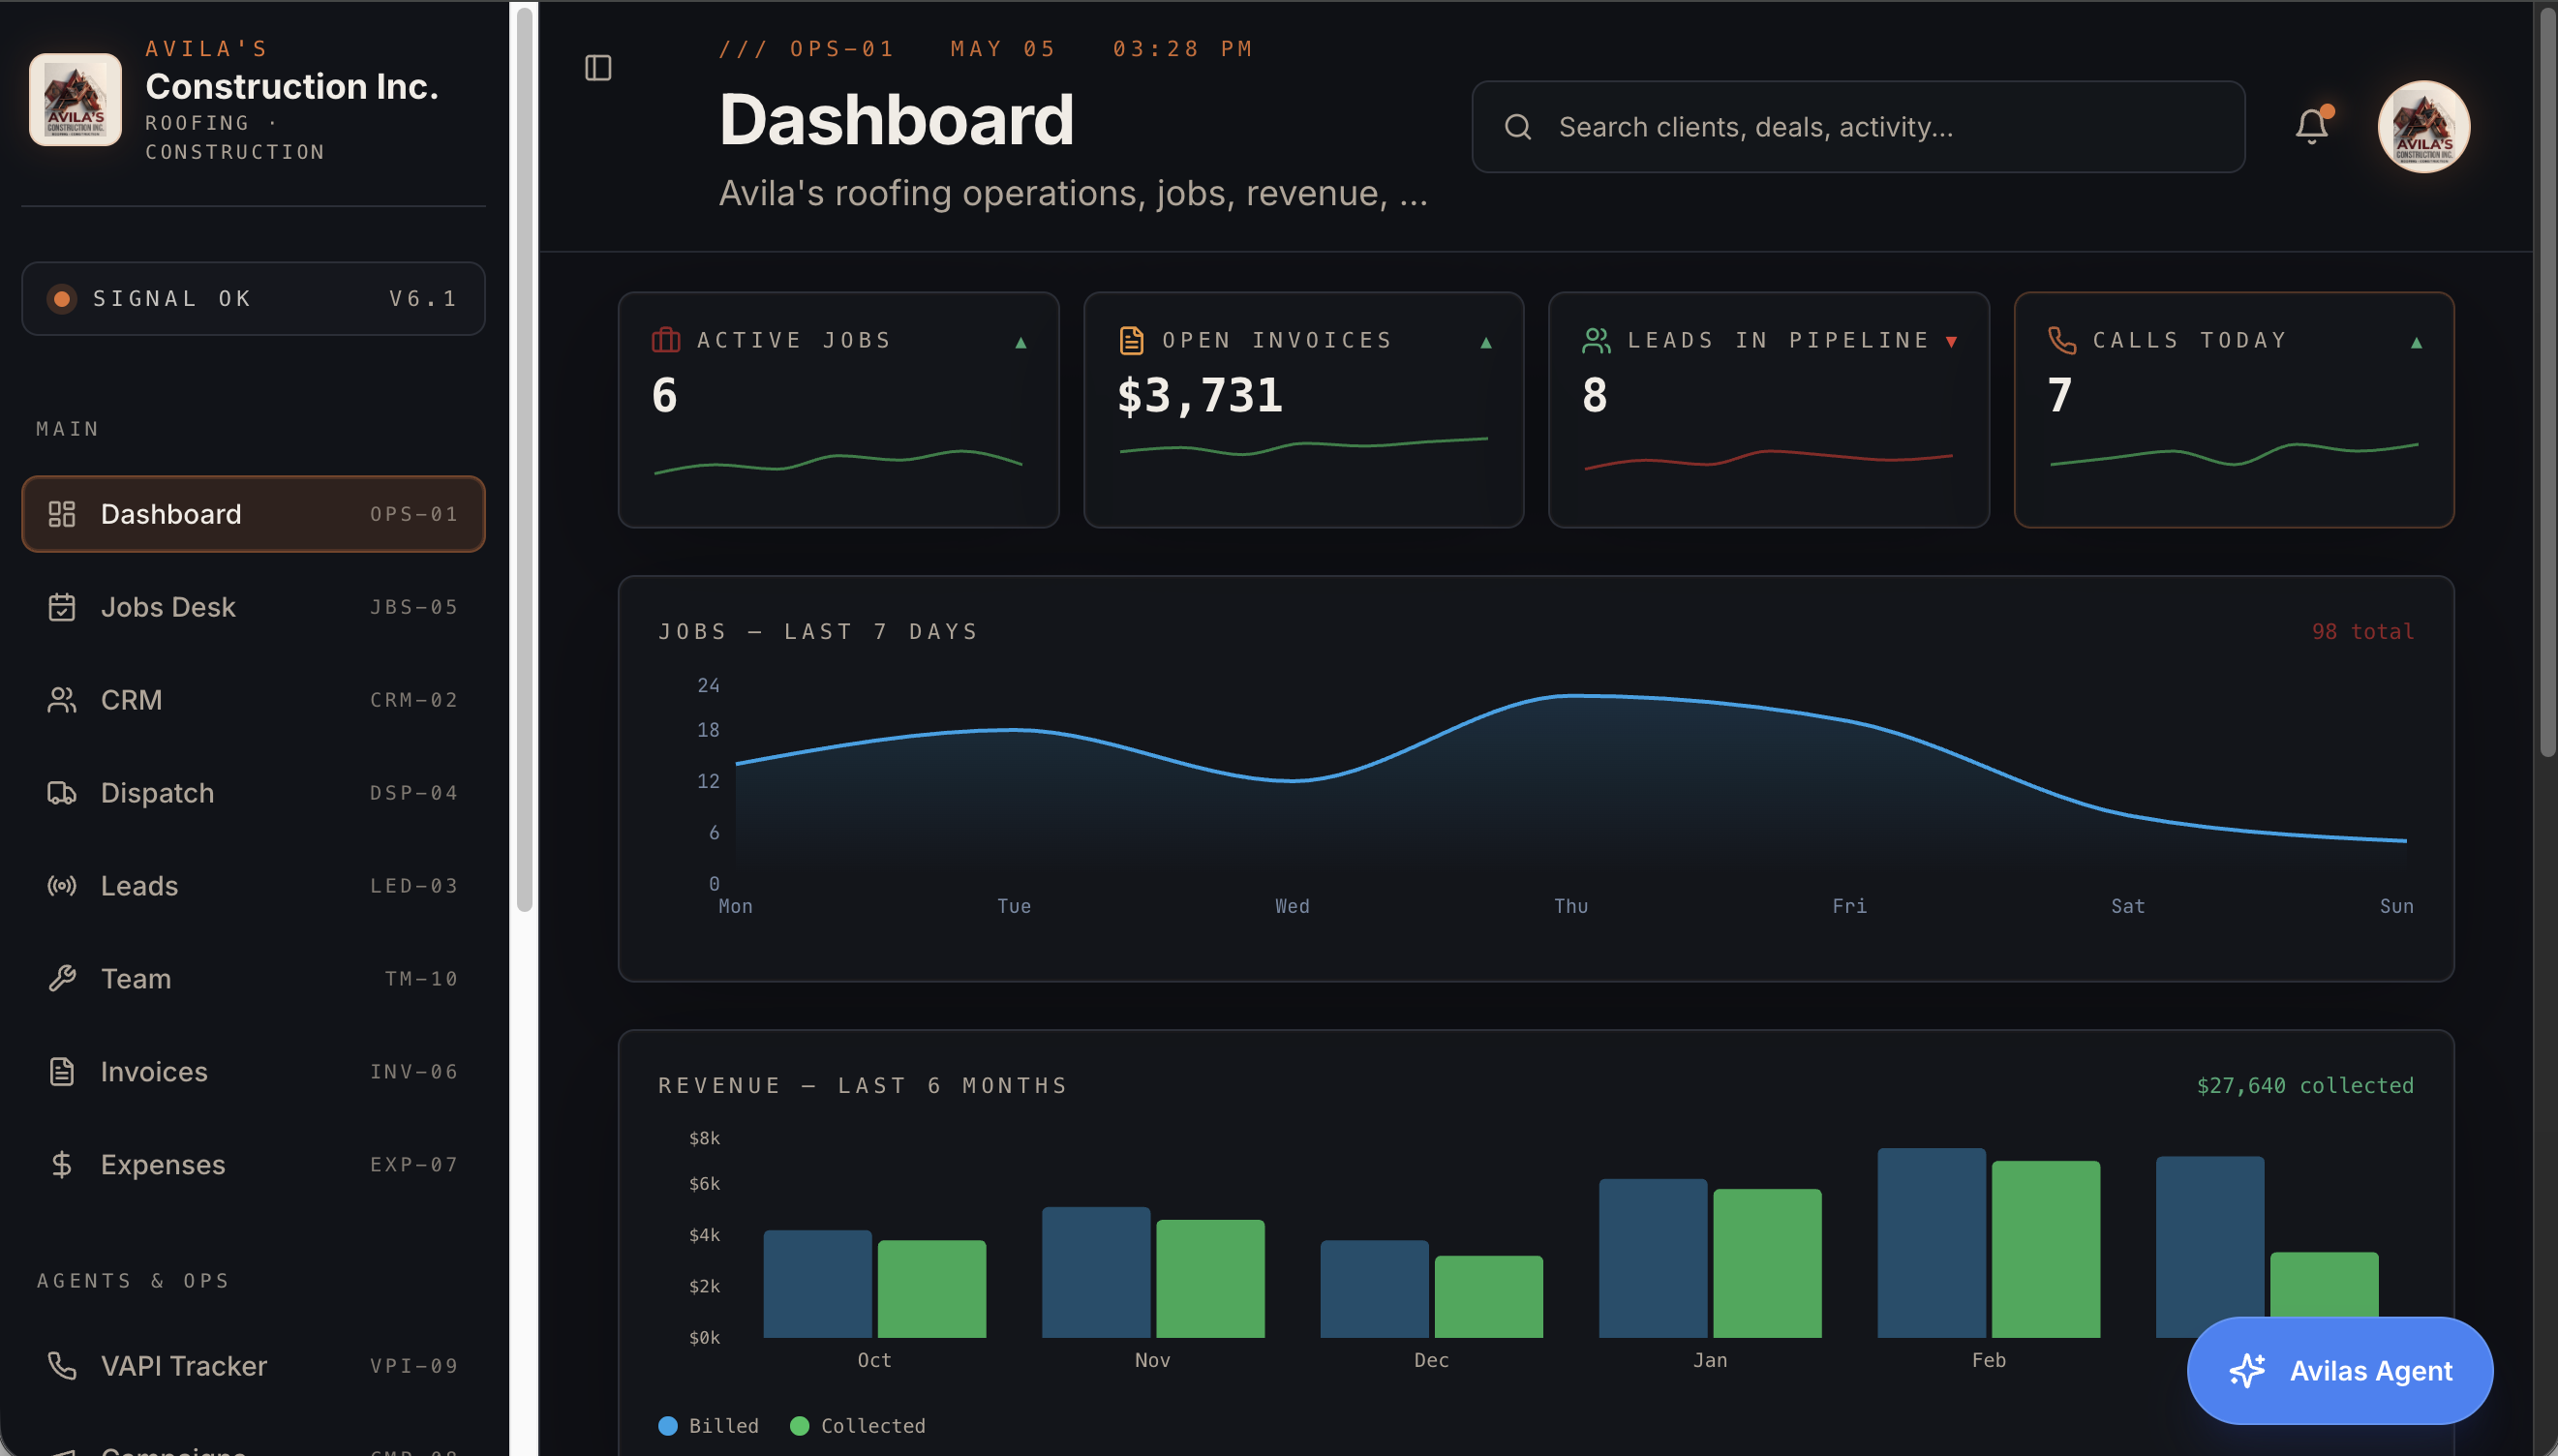The height and width of the screenshot is (1456, 2558).
Task: Click the VAPI Tracker phone icon
Action: [x=62, y=1366]
